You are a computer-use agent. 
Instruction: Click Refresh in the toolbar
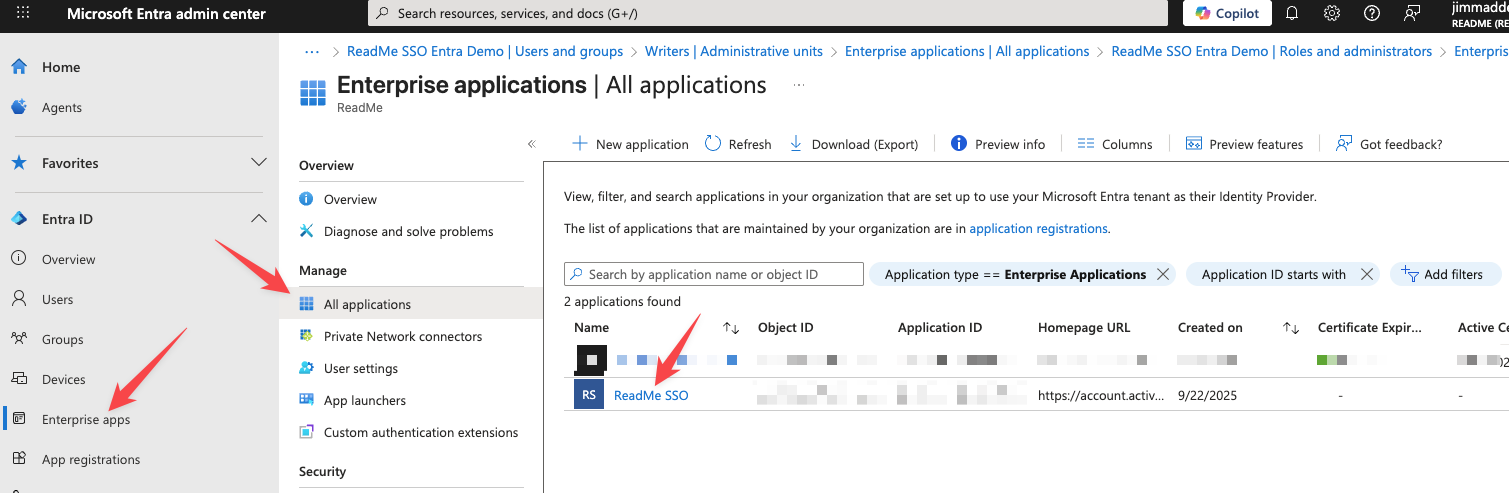738,144
